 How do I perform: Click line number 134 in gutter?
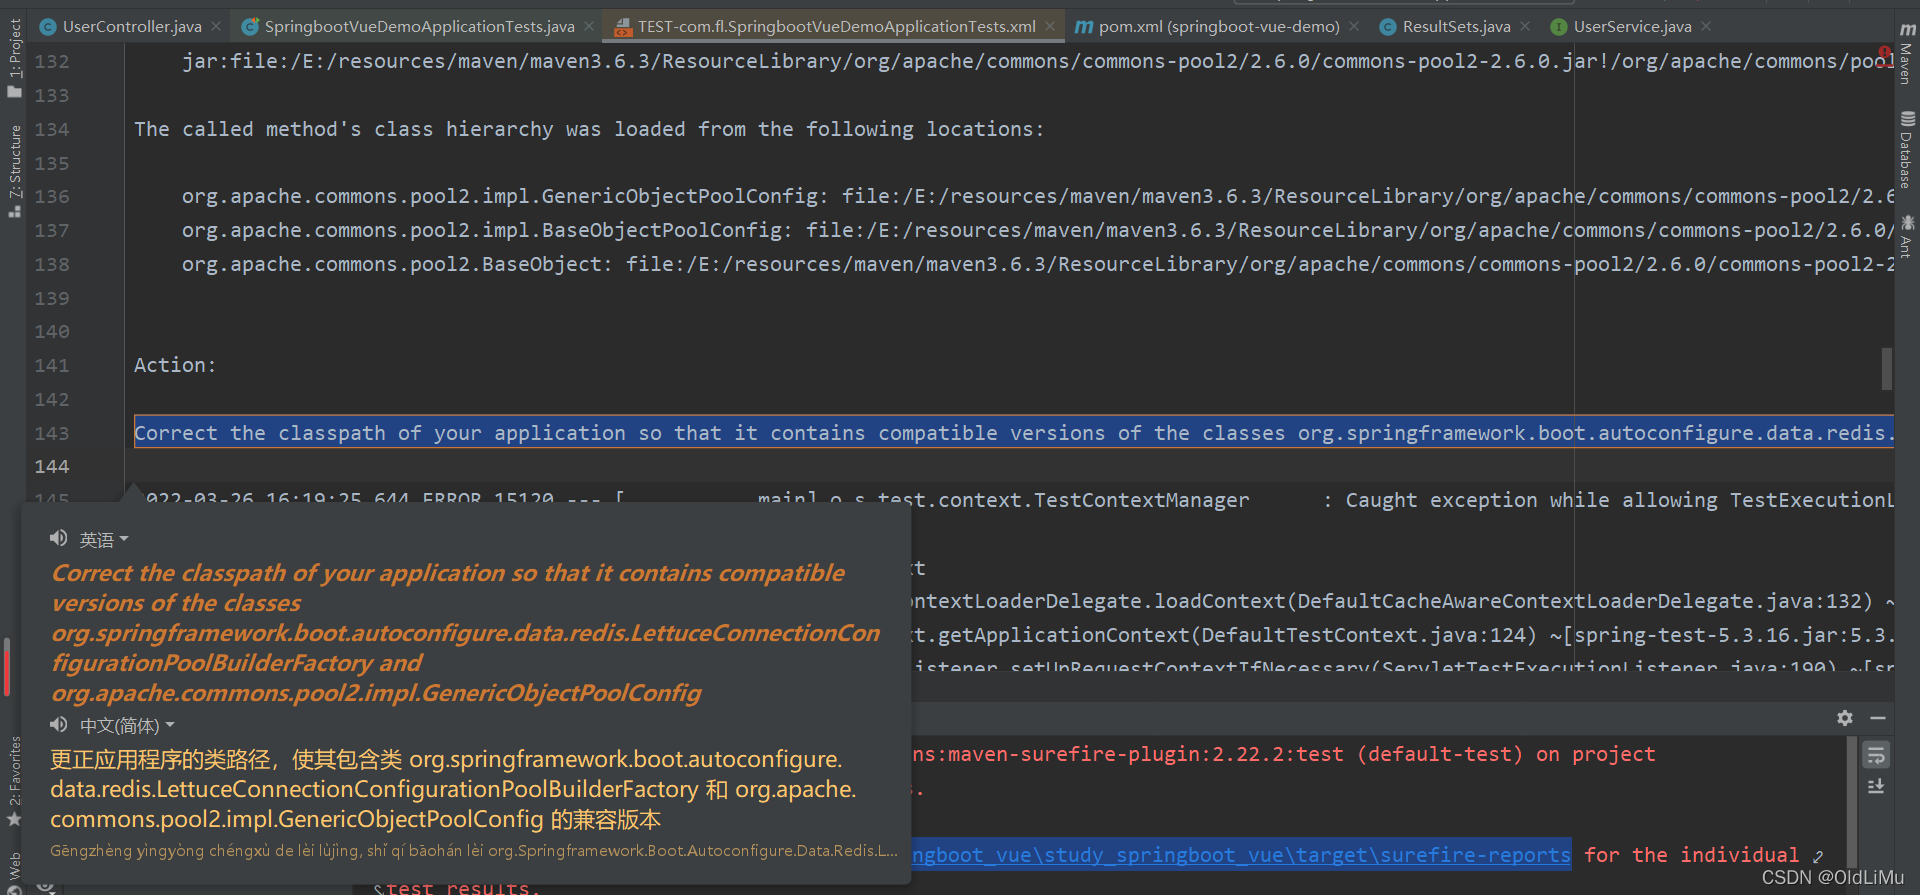[52, 130]
